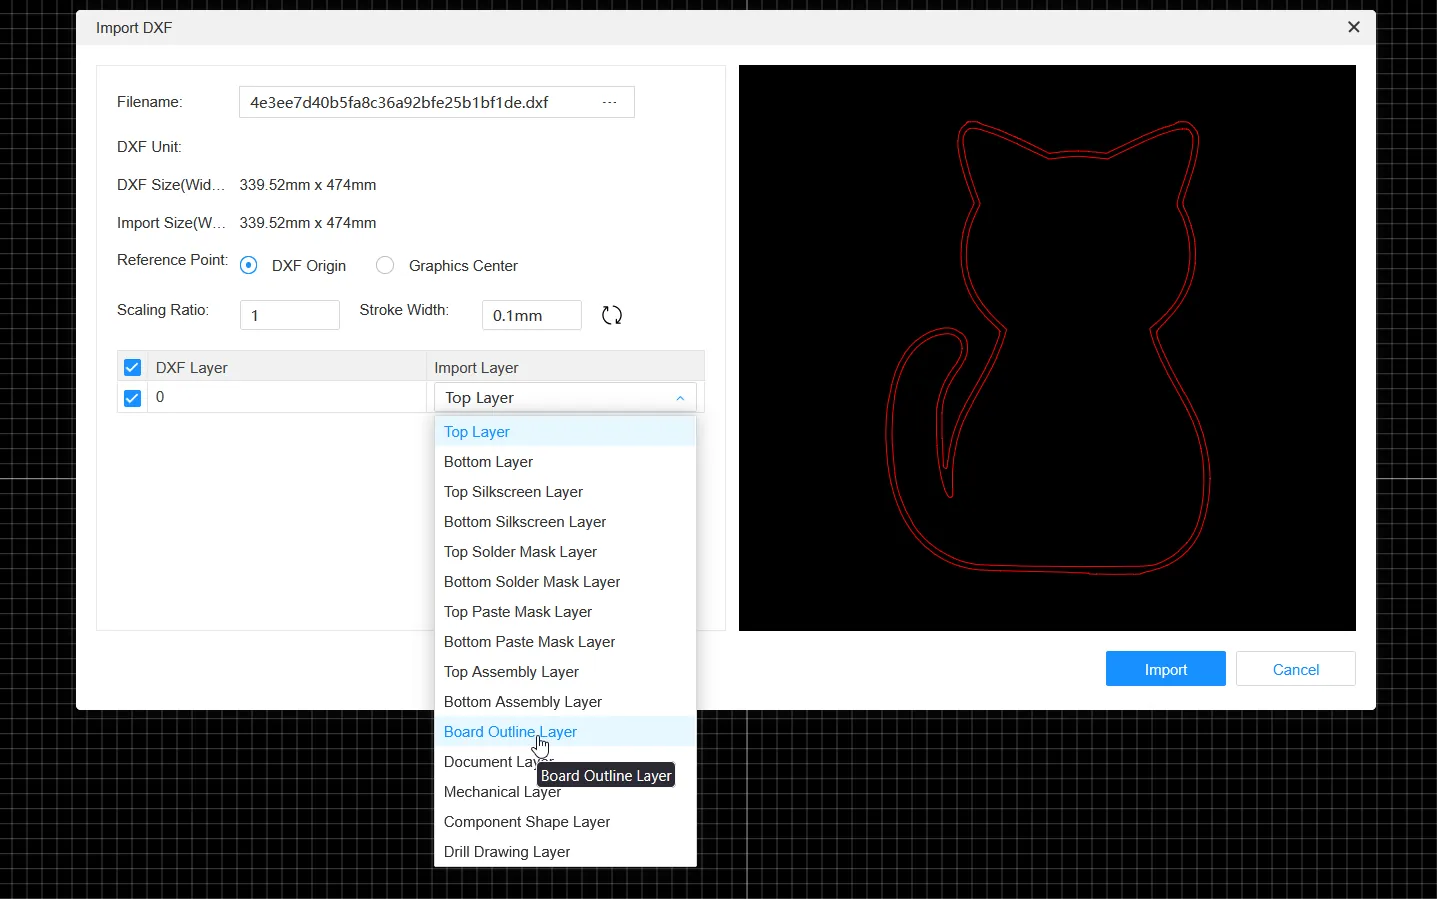
Task: Click the Stroke Width input field
Action: (x=532, y=316)
